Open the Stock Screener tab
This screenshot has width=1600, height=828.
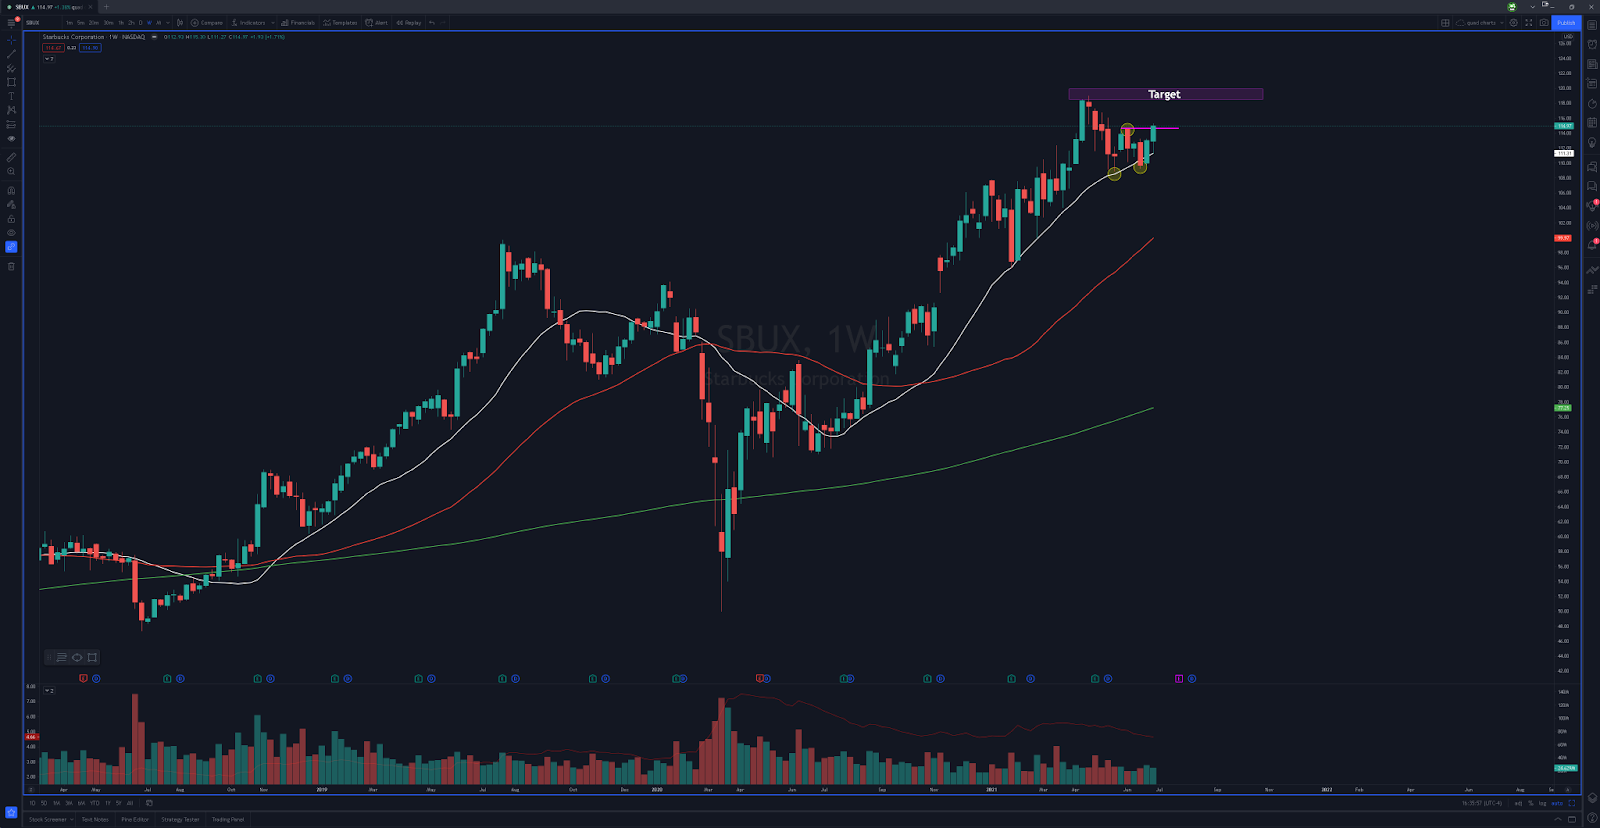47,819
